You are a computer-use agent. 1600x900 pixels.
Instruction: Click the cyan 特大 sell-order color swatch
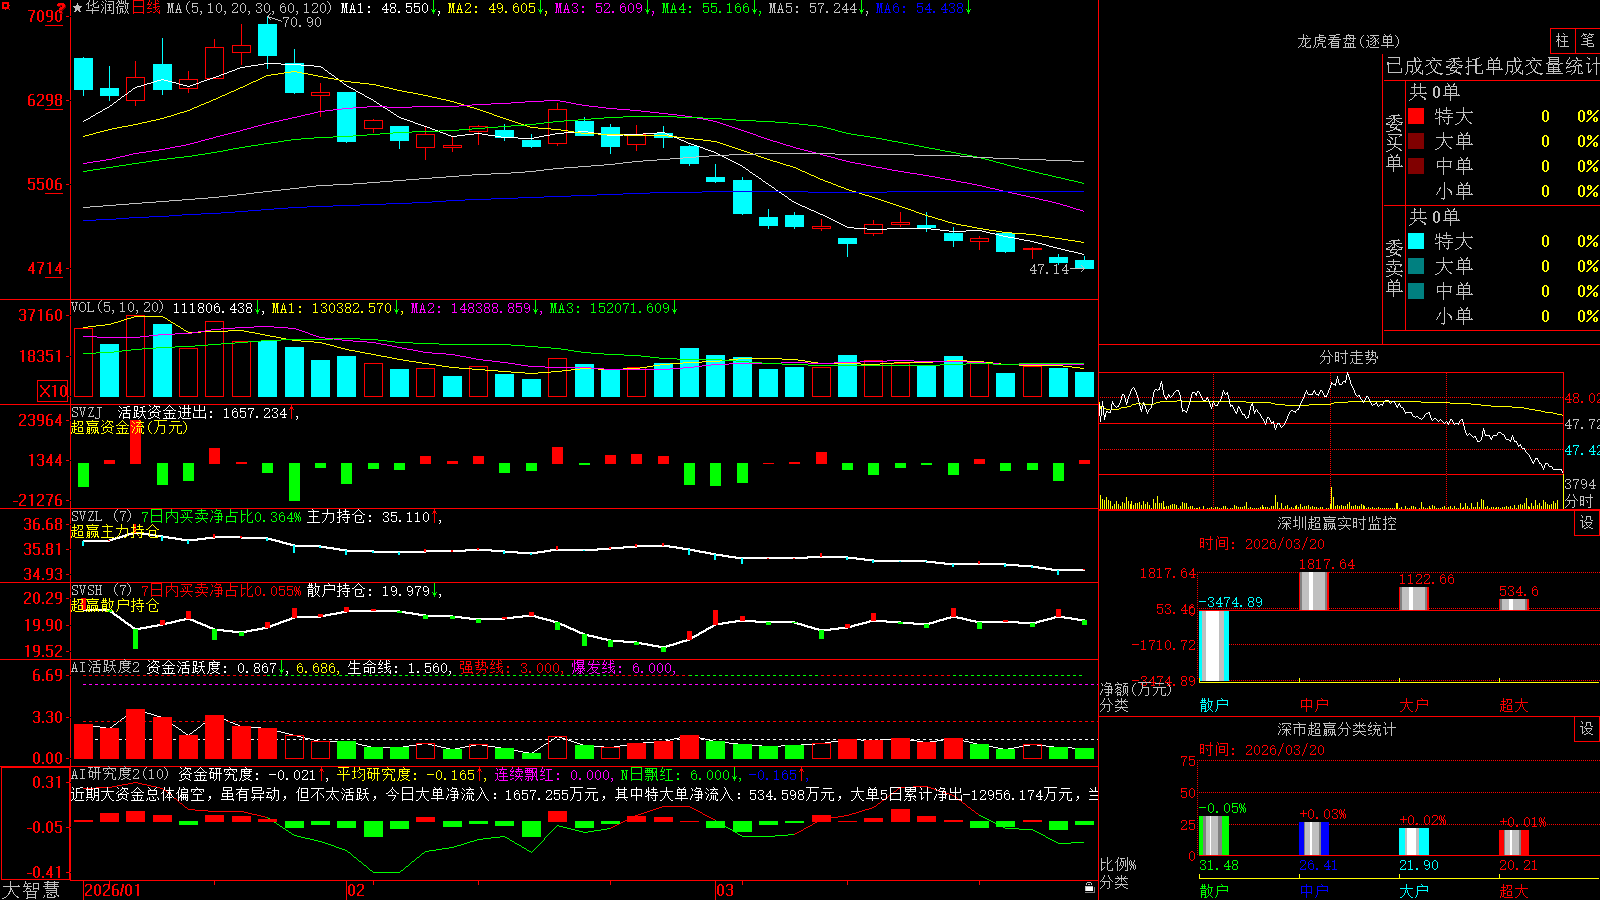[1416, 241]
